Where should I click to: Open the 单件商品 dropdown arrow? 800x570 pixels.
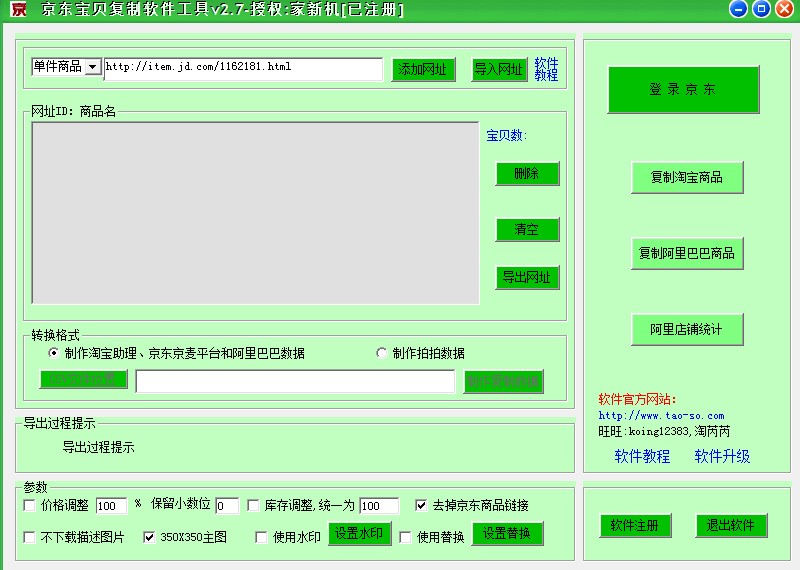[x=93, y=67]
